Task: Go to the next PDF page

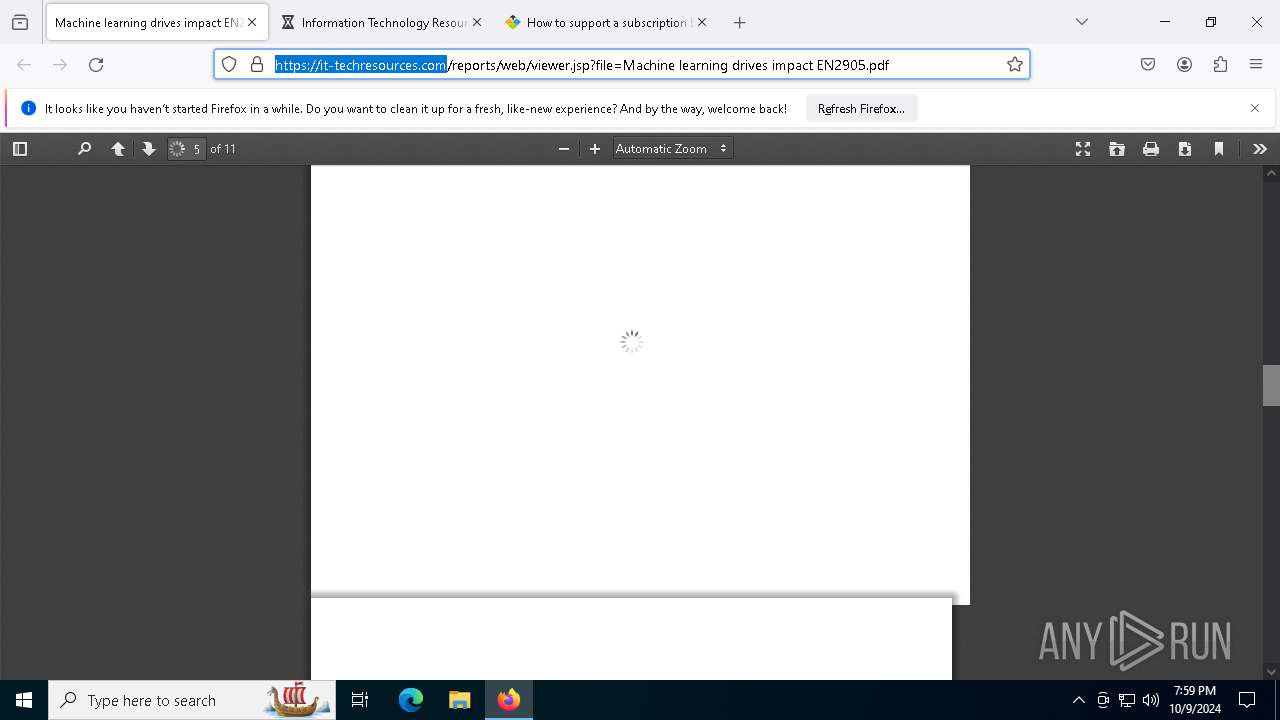Action: (149, 149)
